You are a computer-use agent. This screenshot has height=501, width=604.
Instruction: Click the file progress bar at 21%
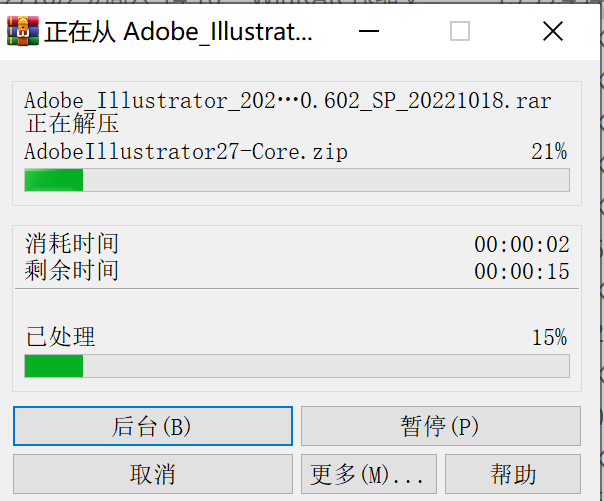coord(297,180)
